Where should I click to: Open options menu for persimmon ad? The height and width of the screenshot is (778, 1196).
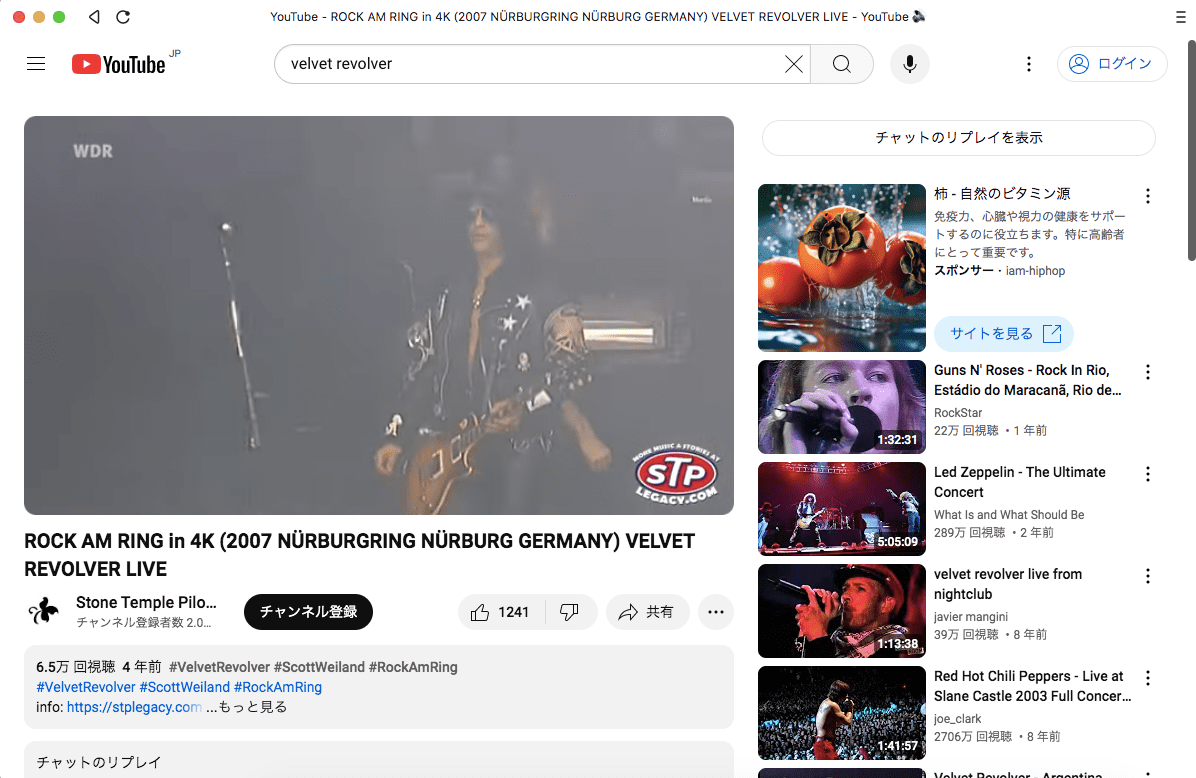pyautogui.click(x=1147, y=196)
